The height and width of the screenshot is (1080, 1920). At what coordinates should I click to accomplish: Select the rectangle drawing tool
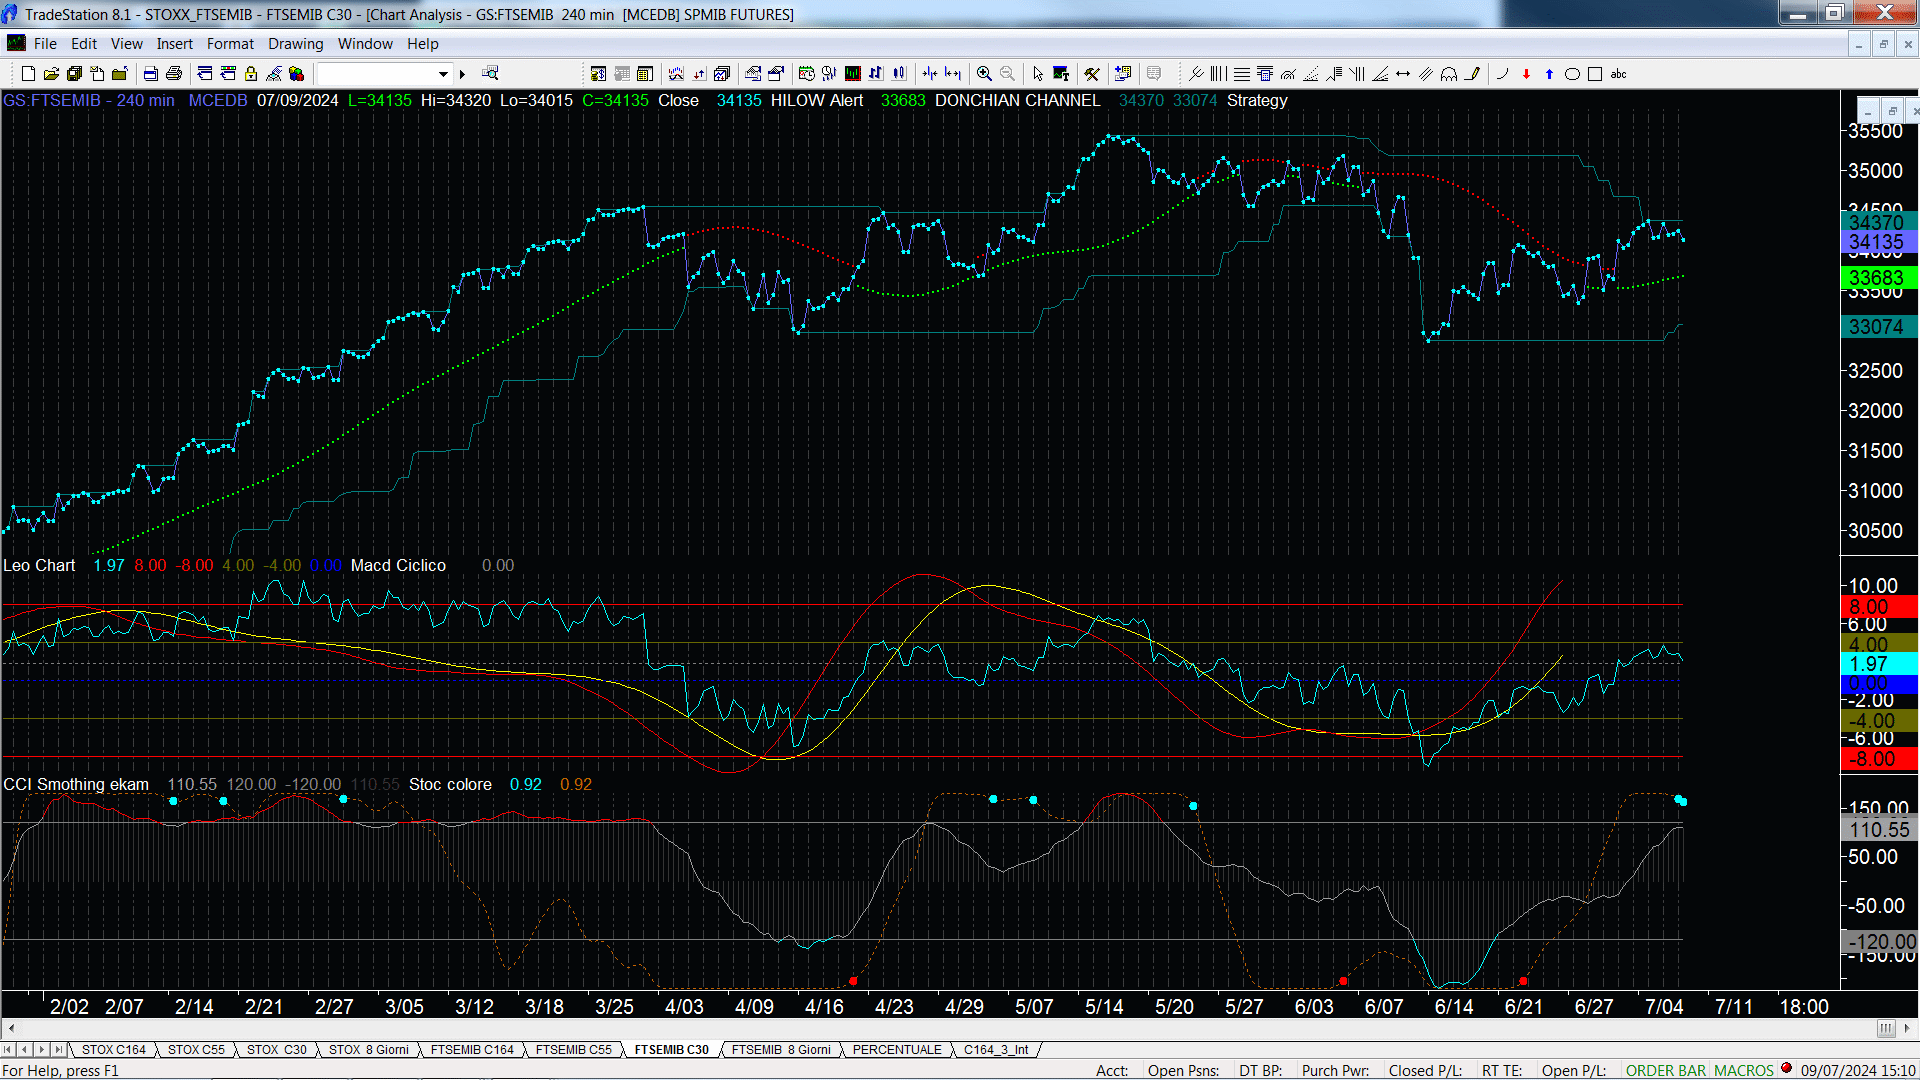click(1595, 74)
